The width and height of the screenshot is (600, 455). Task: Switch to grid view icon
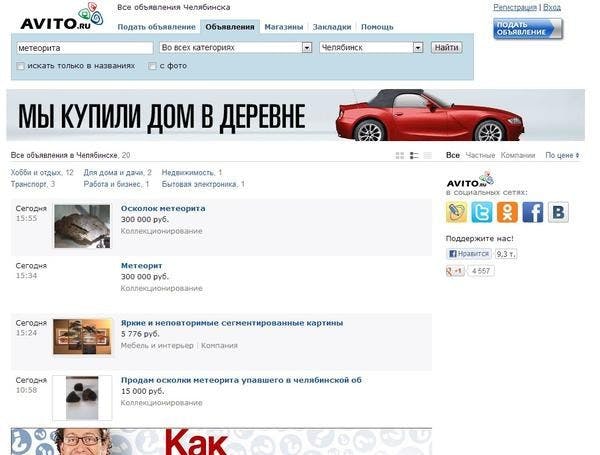pyautogui.click(x=399, y=155)
